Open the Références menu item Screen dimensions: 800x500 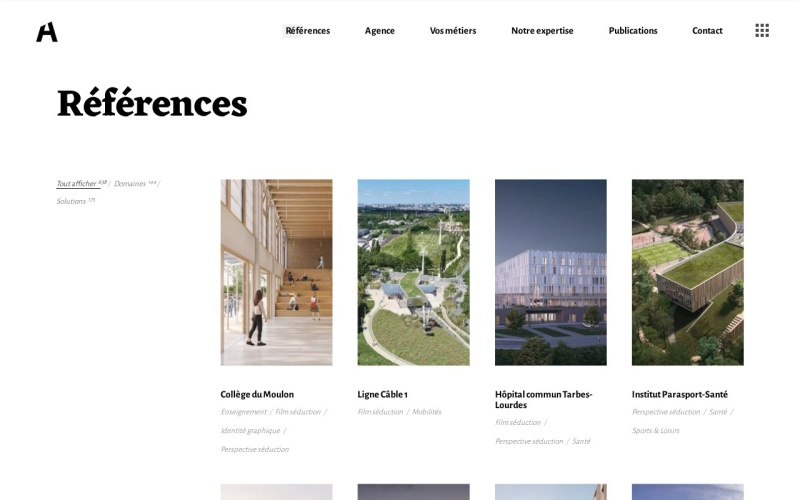click(307, 31)
